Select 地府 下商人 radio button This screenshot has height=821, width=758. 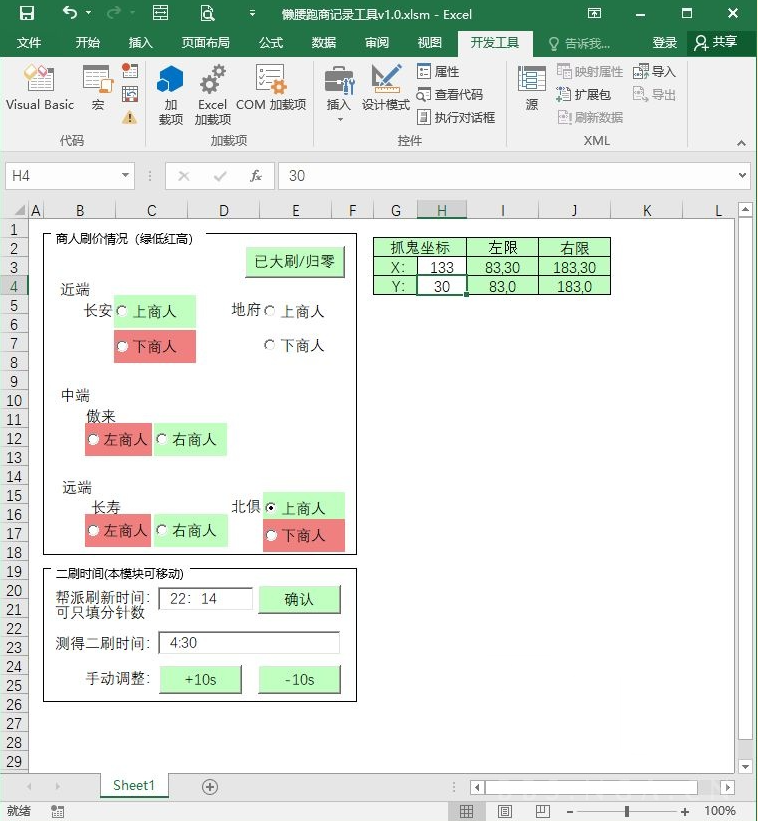[270, 345]
